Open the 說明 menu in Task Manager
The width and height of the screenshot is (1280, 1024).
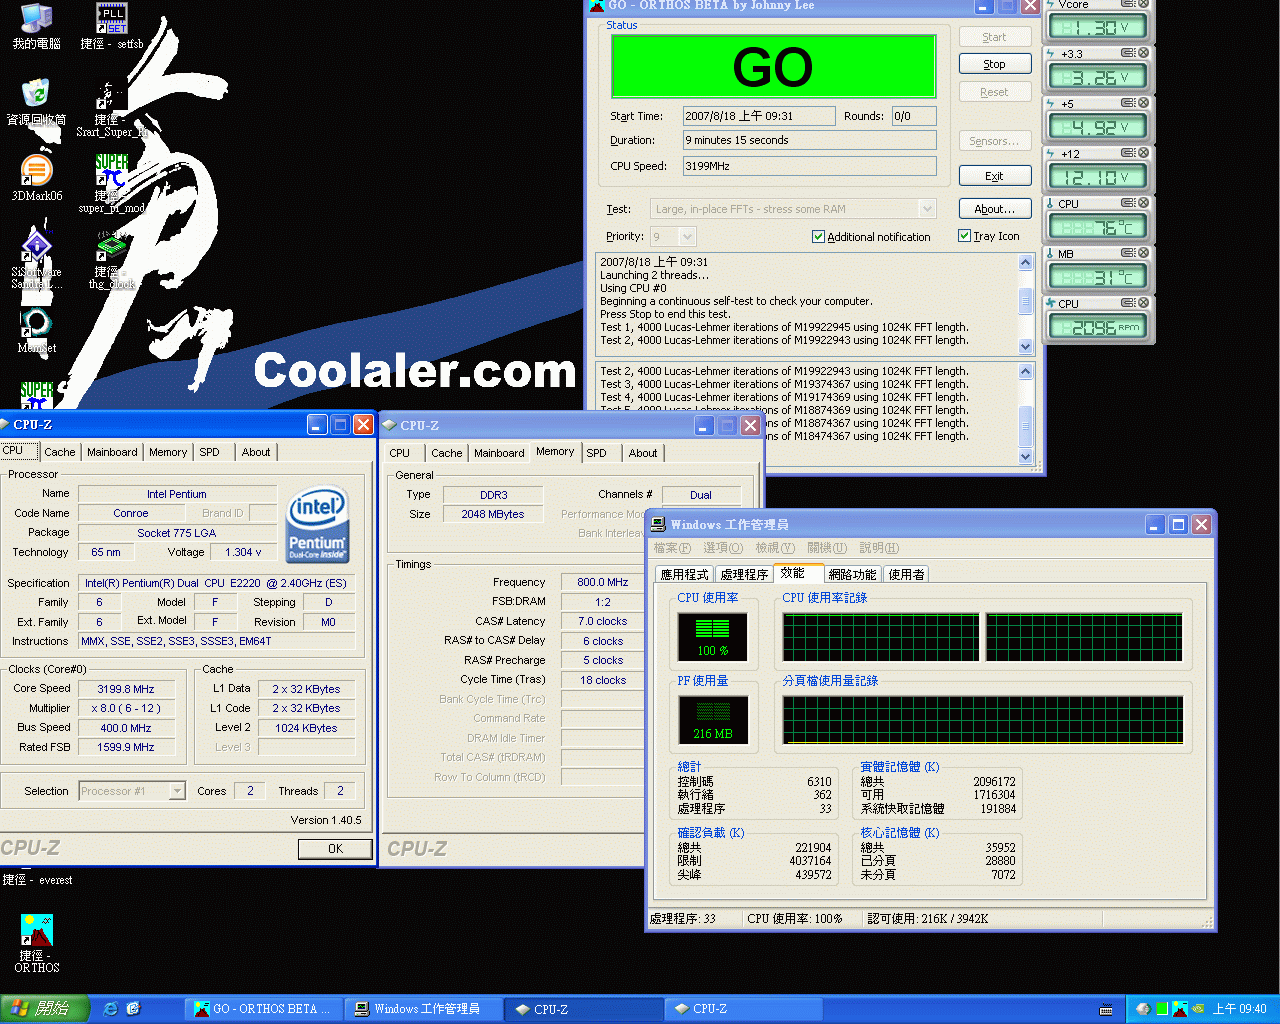coord(879,548)
